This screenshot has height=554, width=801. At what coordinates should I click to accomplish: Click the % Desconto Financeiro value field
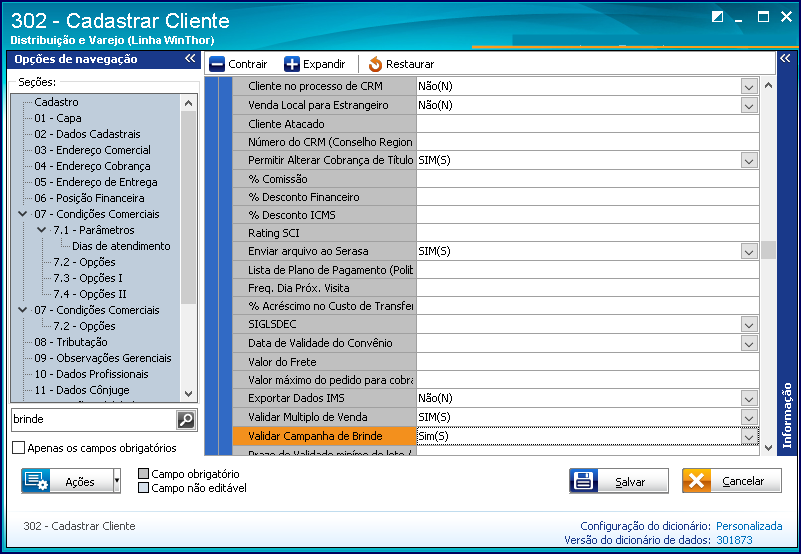[587, 197]
